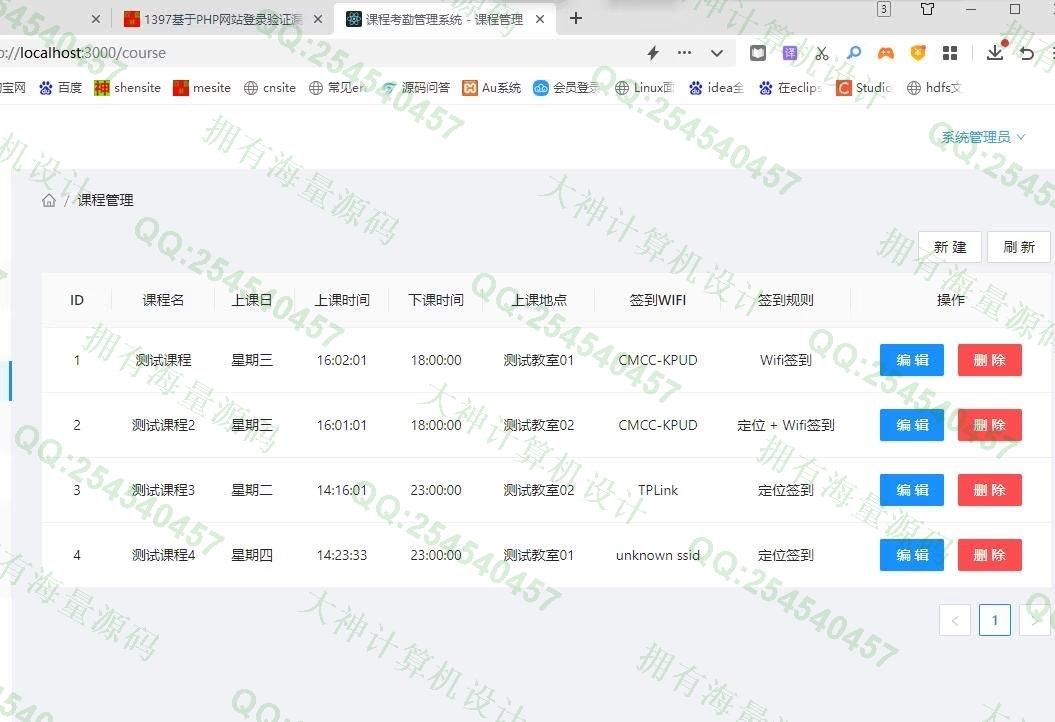Open the mesite bookmark
The height and width of the screenshot is (722, 1055).
[202, 87]
